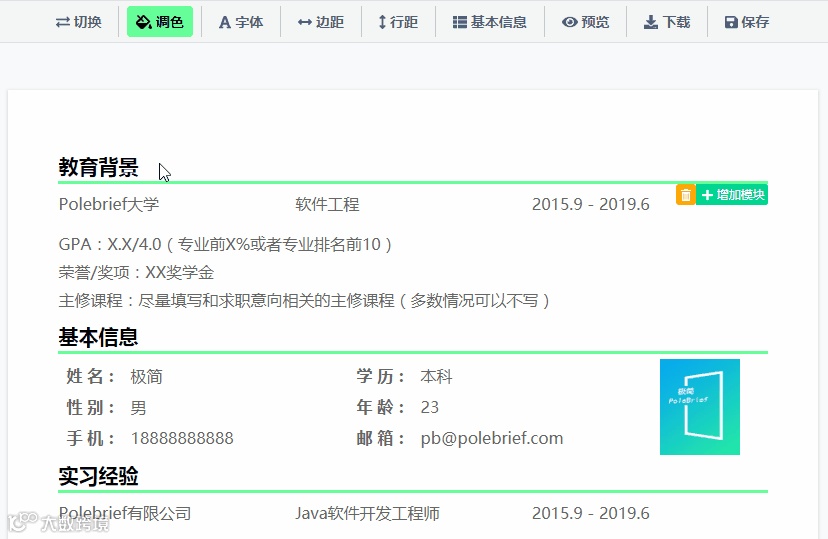Click the gender value 男
Viewport: 828px width, 539px height.
[138, 408]
